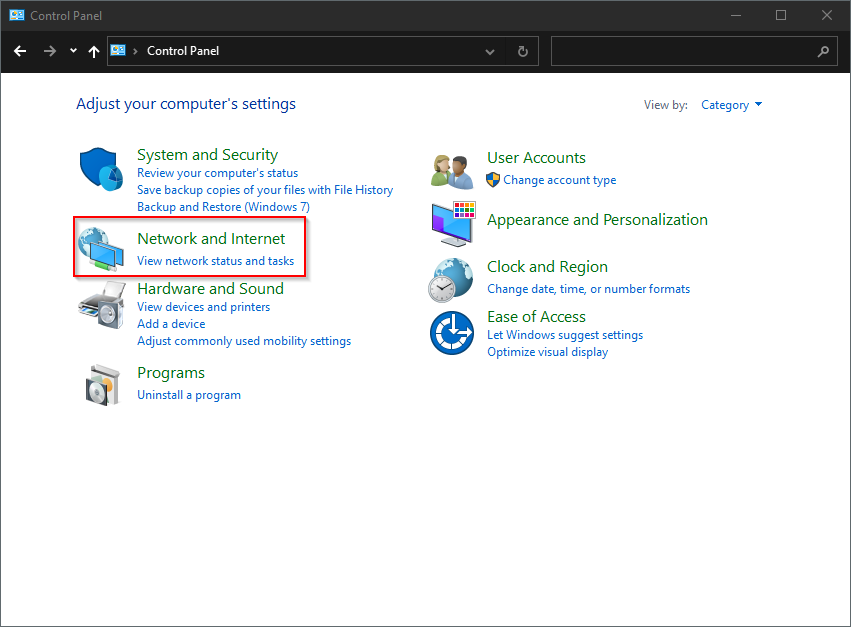851x627 pixels.
Task: Open View network status and tasks link
Action: (x=215, y=261)
